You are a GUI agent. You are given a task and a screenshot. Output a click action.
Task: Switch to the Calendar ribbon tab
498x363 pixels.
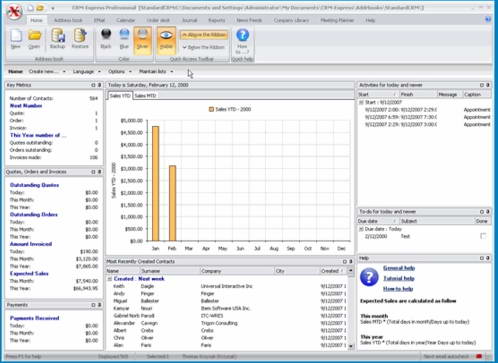coord(125,20)
